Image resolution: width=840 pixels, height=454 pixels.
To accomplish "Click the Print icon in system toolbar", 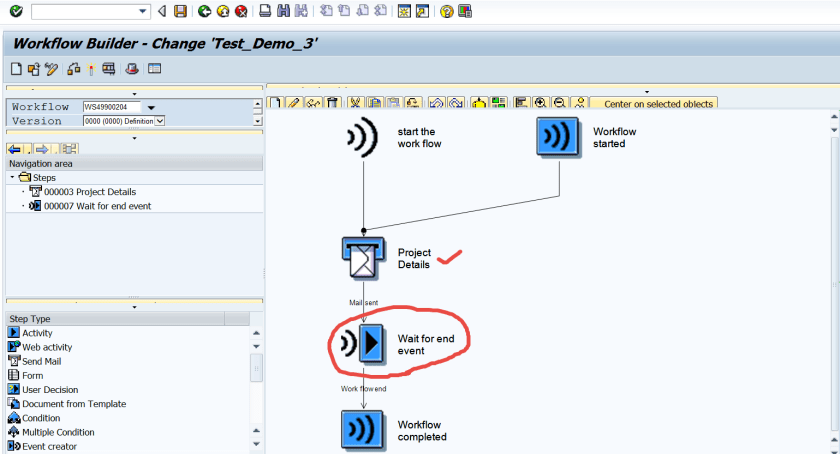I will [x=265, y=11].
